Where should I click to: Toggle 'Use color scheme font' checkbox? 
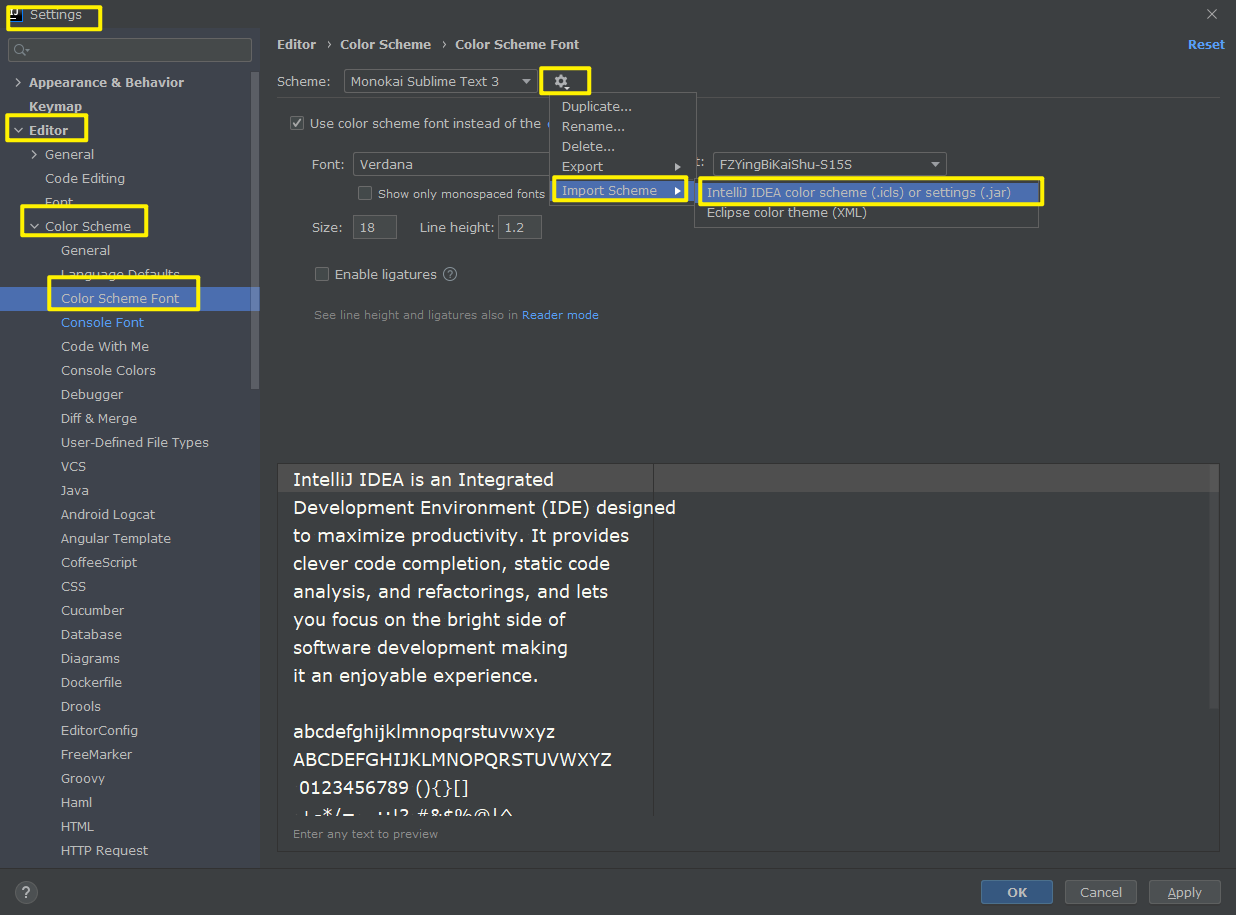[297, 123]
